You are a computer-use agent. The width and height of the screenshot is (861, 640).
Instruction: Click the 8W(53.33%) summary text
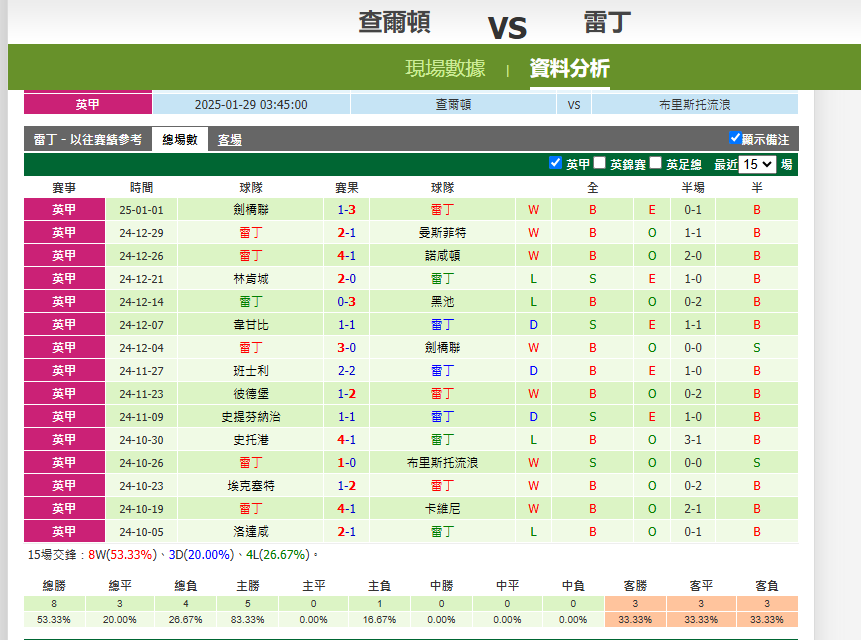pyautogui.click(x=122, y=555)
